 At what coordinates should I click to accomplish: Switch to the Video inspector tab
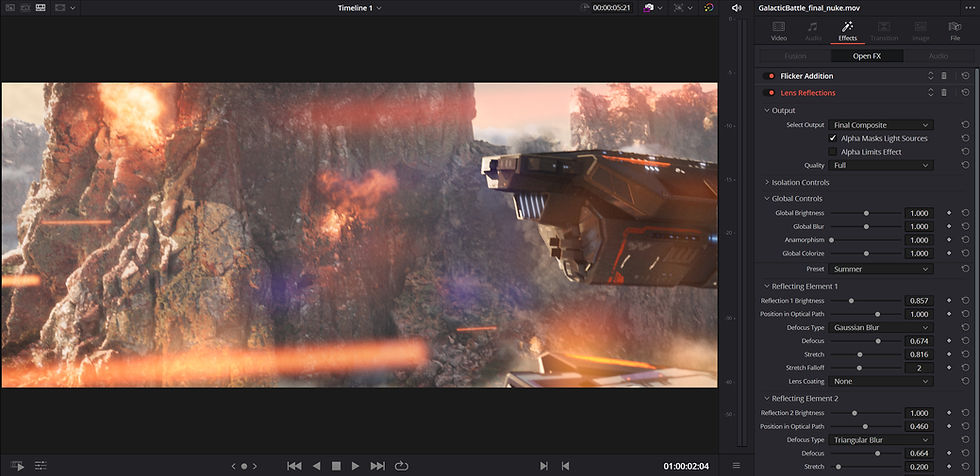[x=779, y=31]
